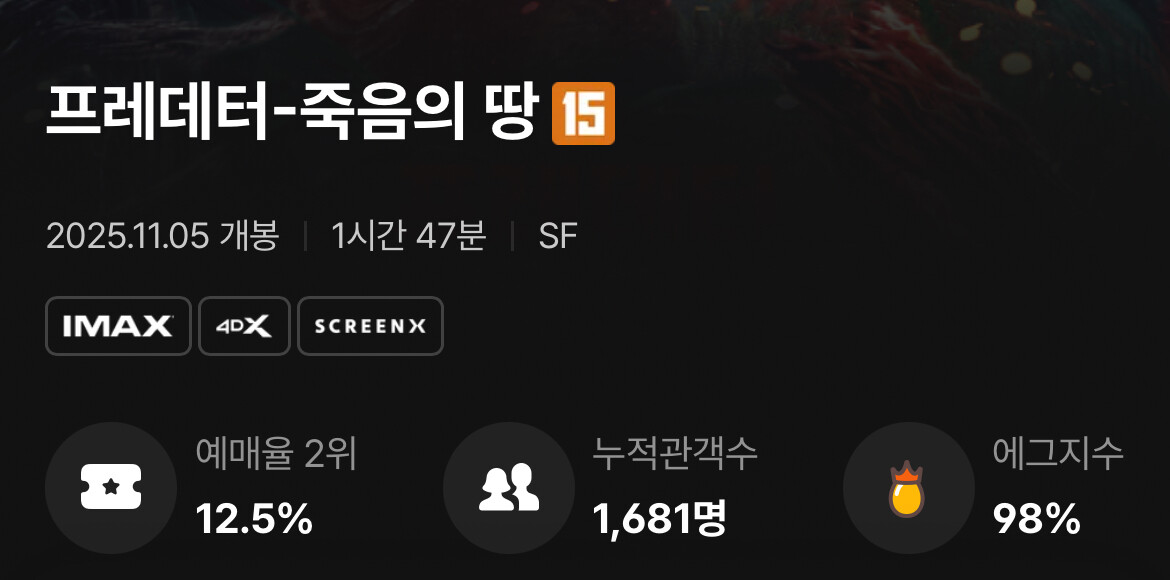Click the 1시간 47분 runtime text

pyautogui.click(x=409, y=237)
